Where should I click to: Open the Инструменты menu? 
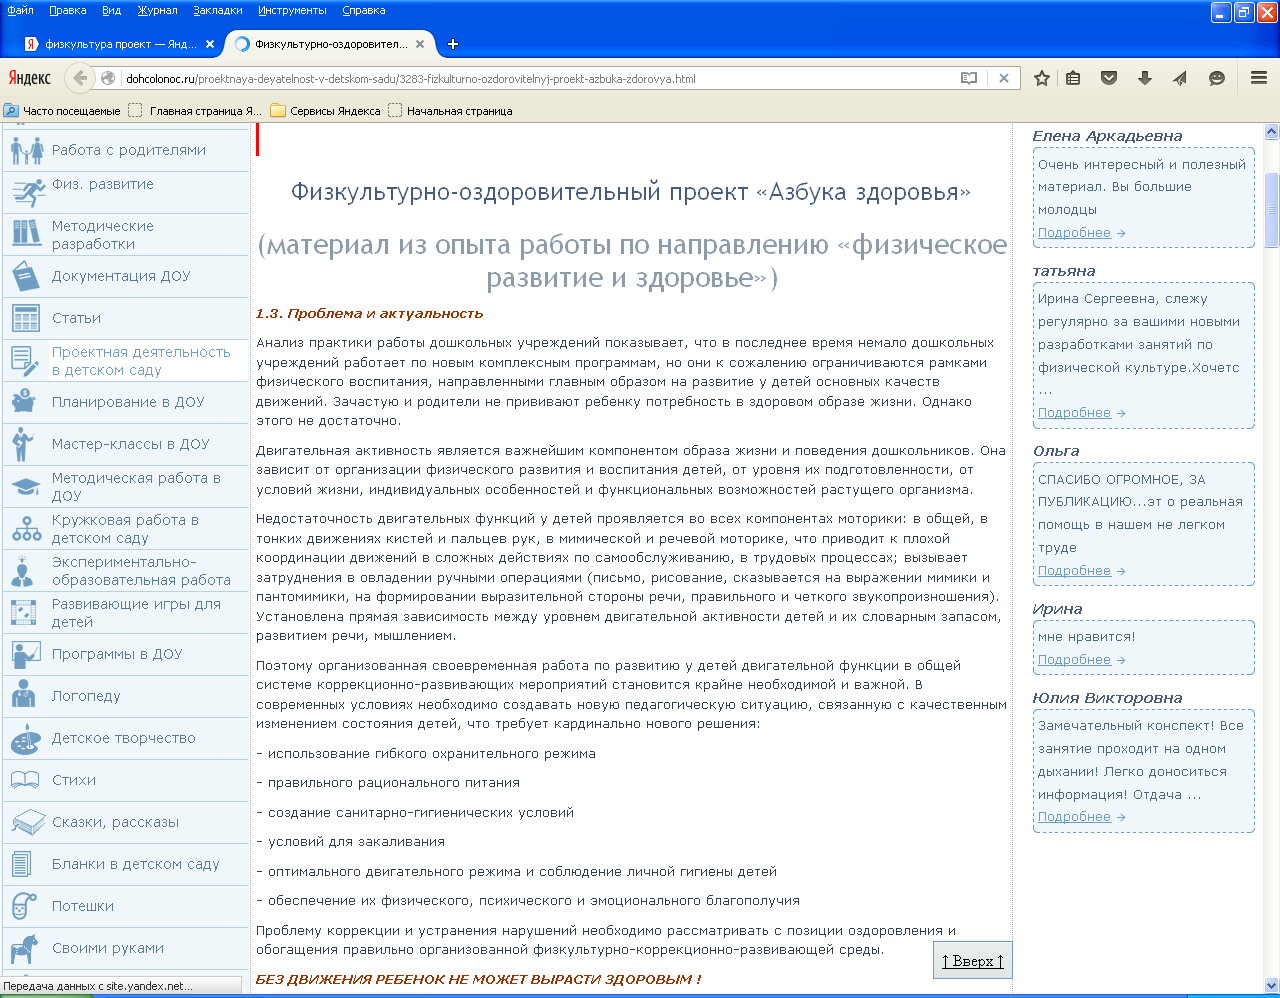[x=292, y=10]
